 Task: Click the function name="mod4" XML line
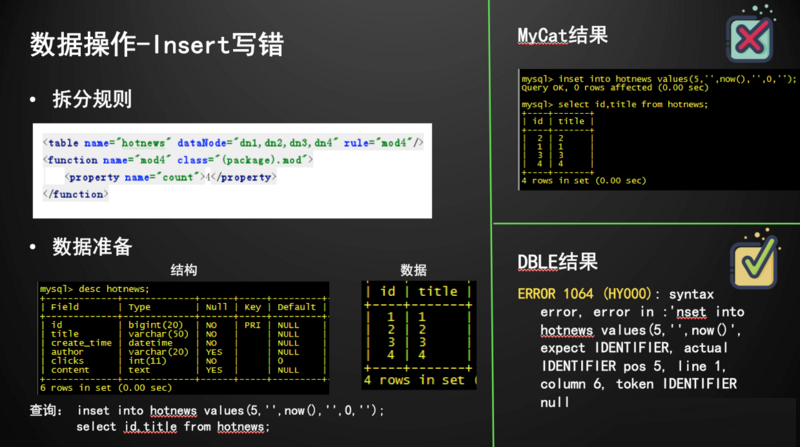point(178,160)
